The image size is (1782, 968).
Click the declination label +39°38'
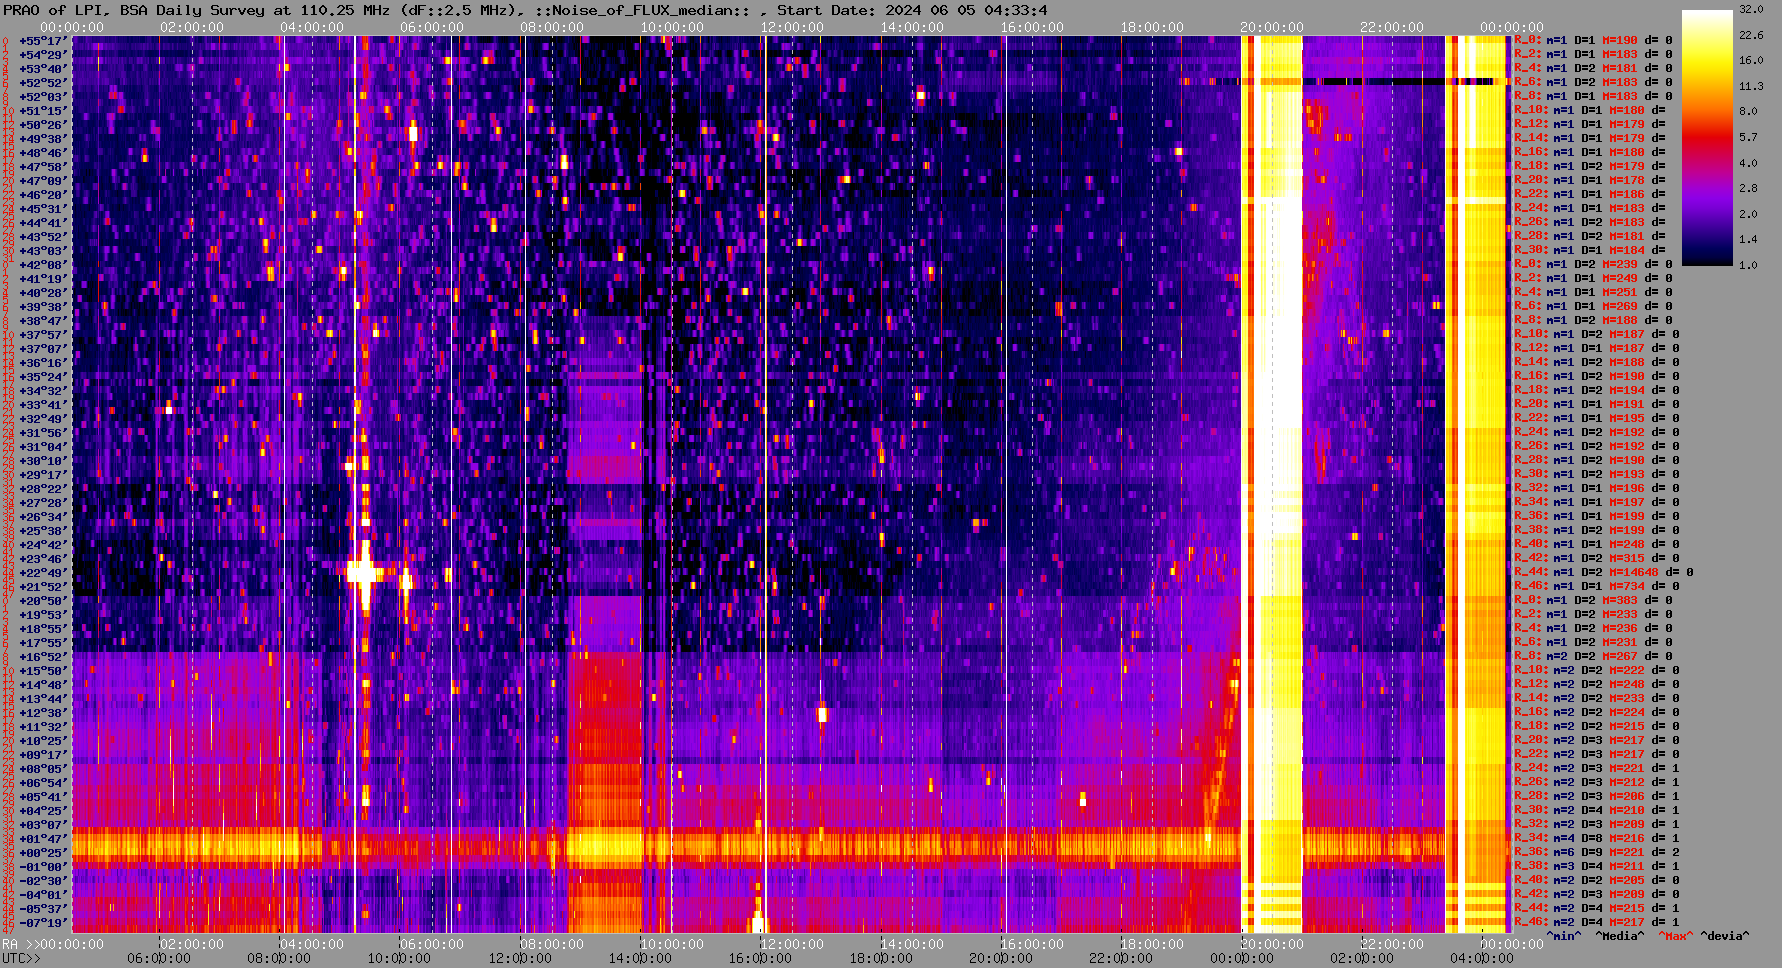pyautogui.click(x=42, y=307)
